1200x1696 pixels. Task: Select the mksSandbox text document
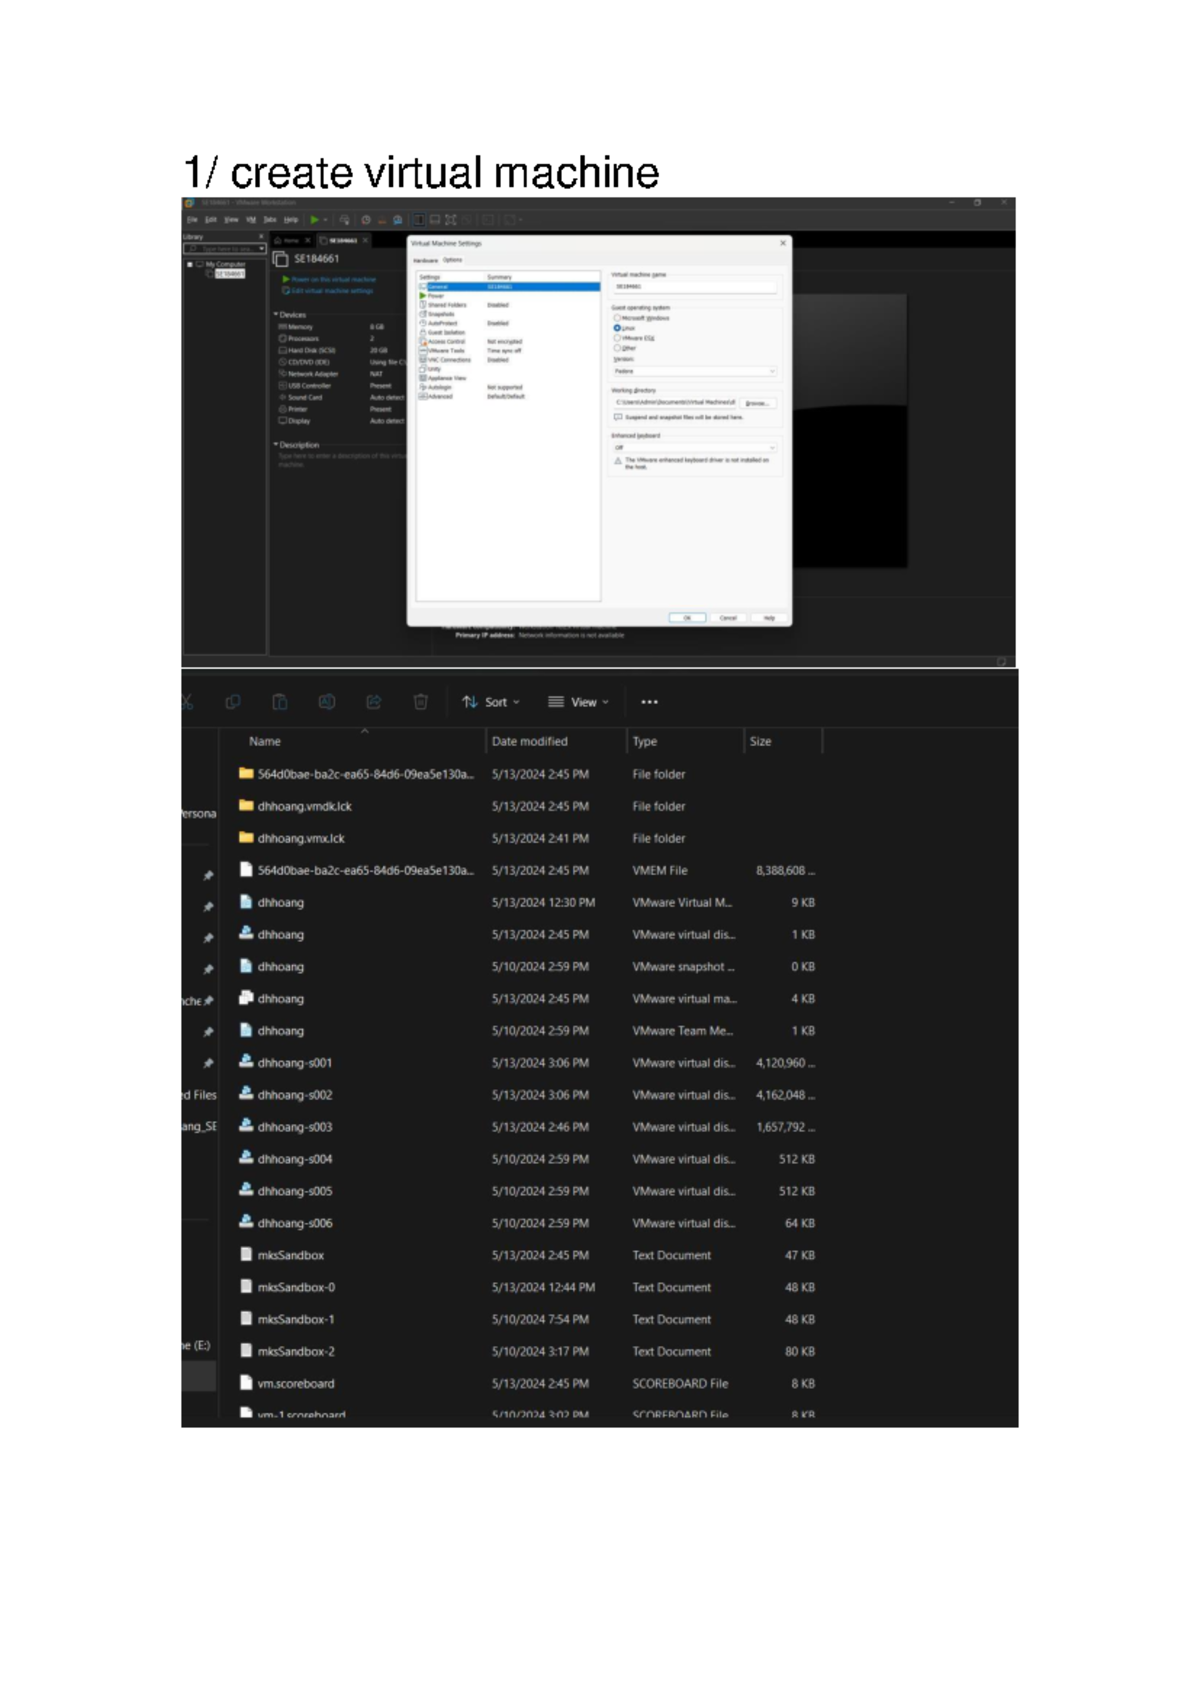coord(527,1255)
